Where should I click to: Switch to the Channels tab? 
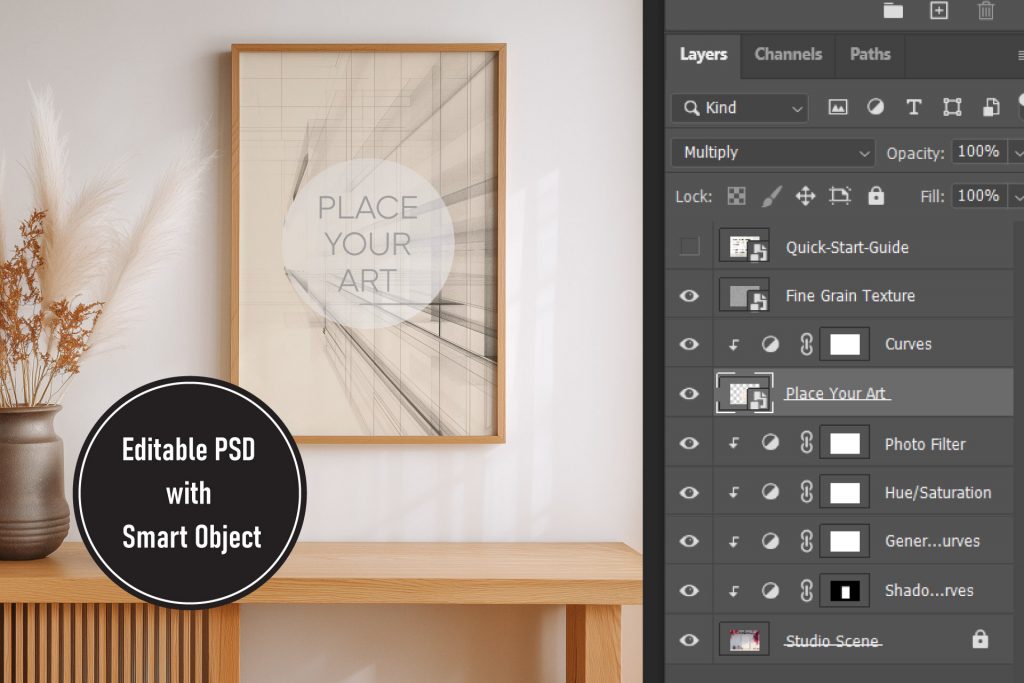788,54
